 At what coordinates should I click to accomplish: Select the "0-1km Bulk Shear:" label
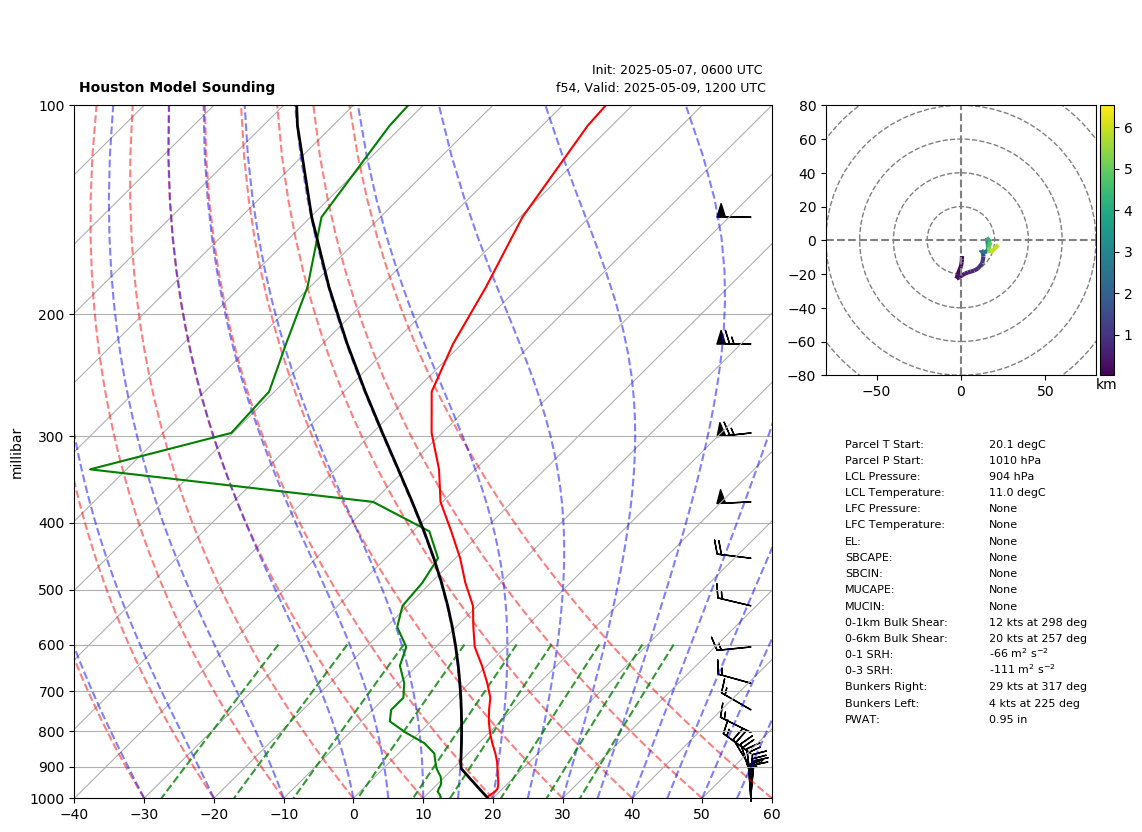pos(896,622)
